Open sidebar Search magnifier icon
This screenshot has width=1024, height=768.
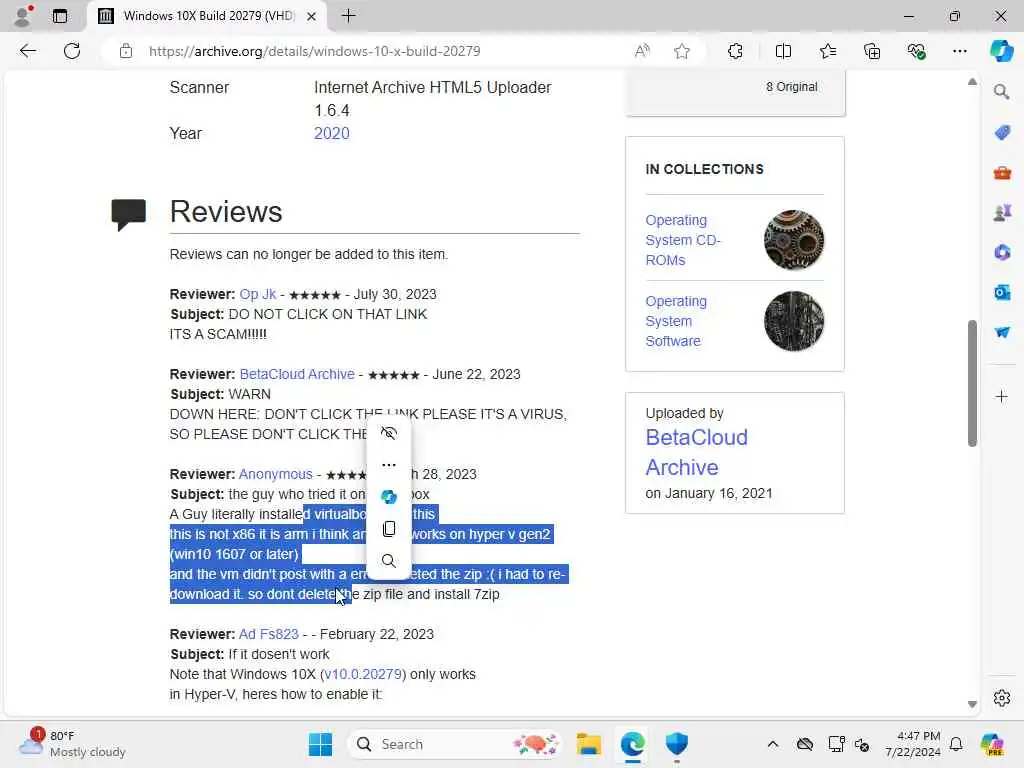[x=1002, y=91]
